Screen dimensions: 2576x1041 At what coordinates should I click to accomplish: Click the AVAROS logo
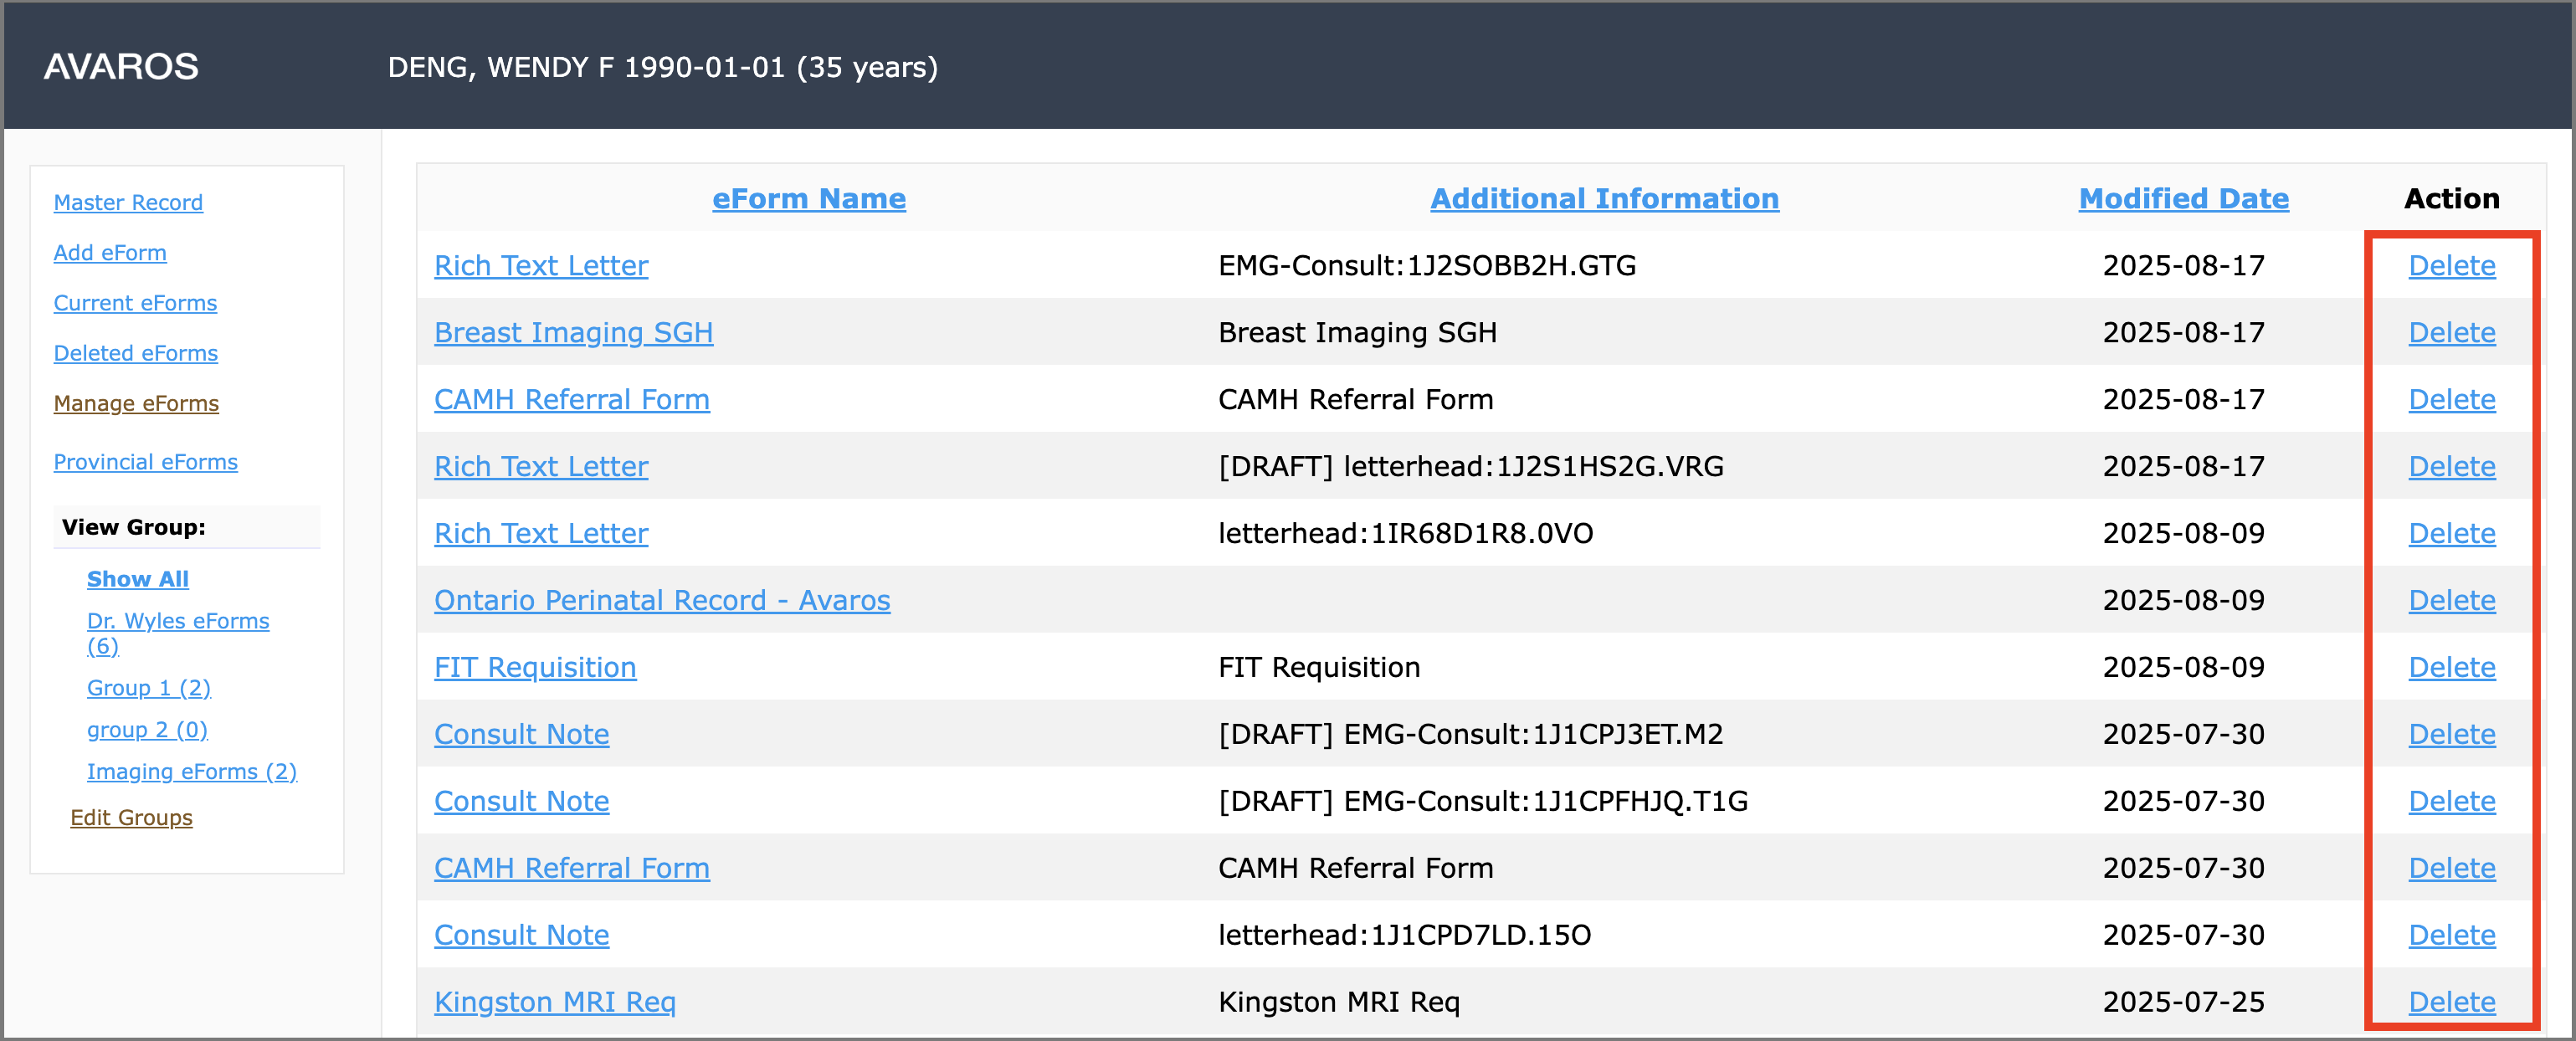[121, 67]
